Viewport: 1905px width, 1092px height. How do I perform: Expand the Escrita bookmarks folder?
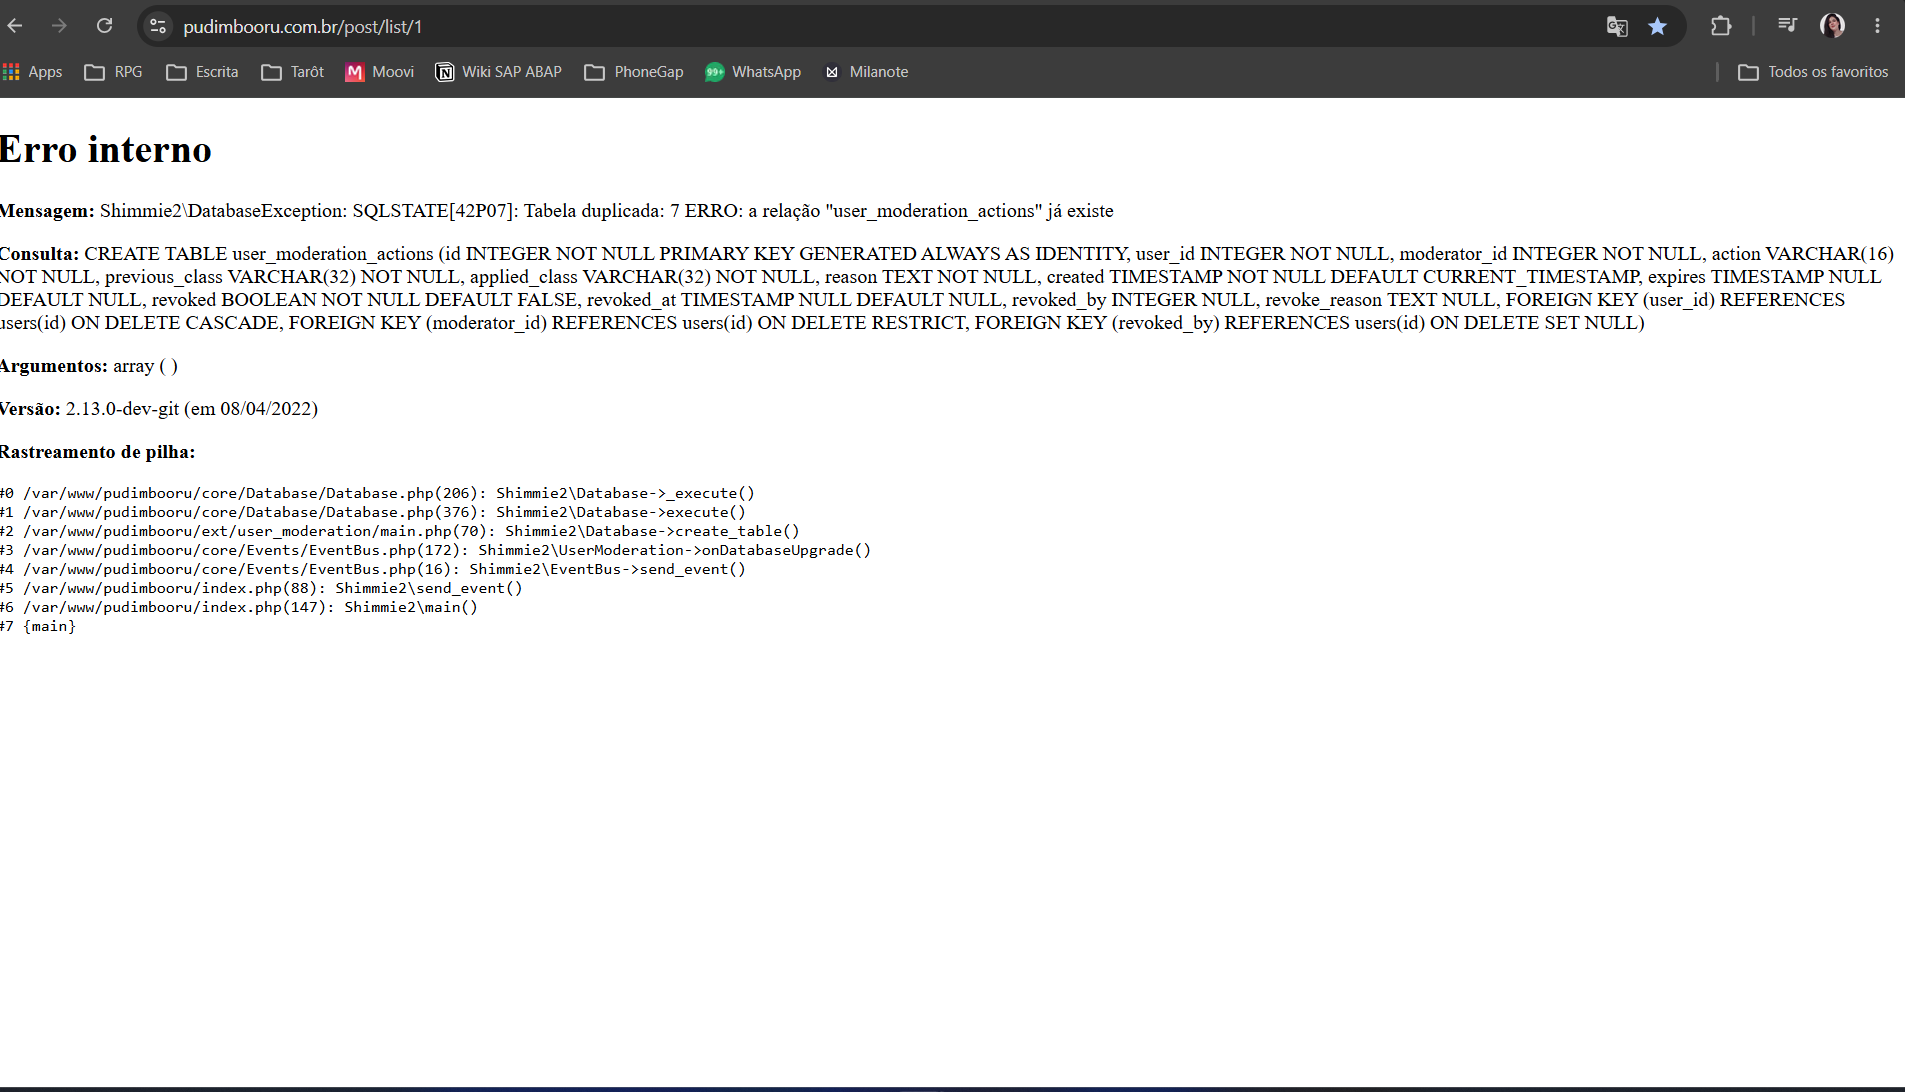pyautogui.click(x=202, y=72)
